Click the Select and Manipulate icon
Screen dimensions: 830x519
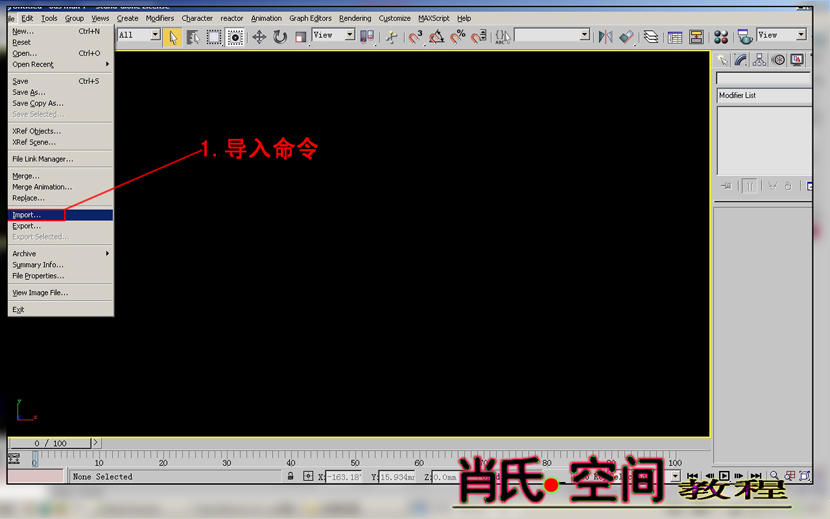click(x=392, y=37)
